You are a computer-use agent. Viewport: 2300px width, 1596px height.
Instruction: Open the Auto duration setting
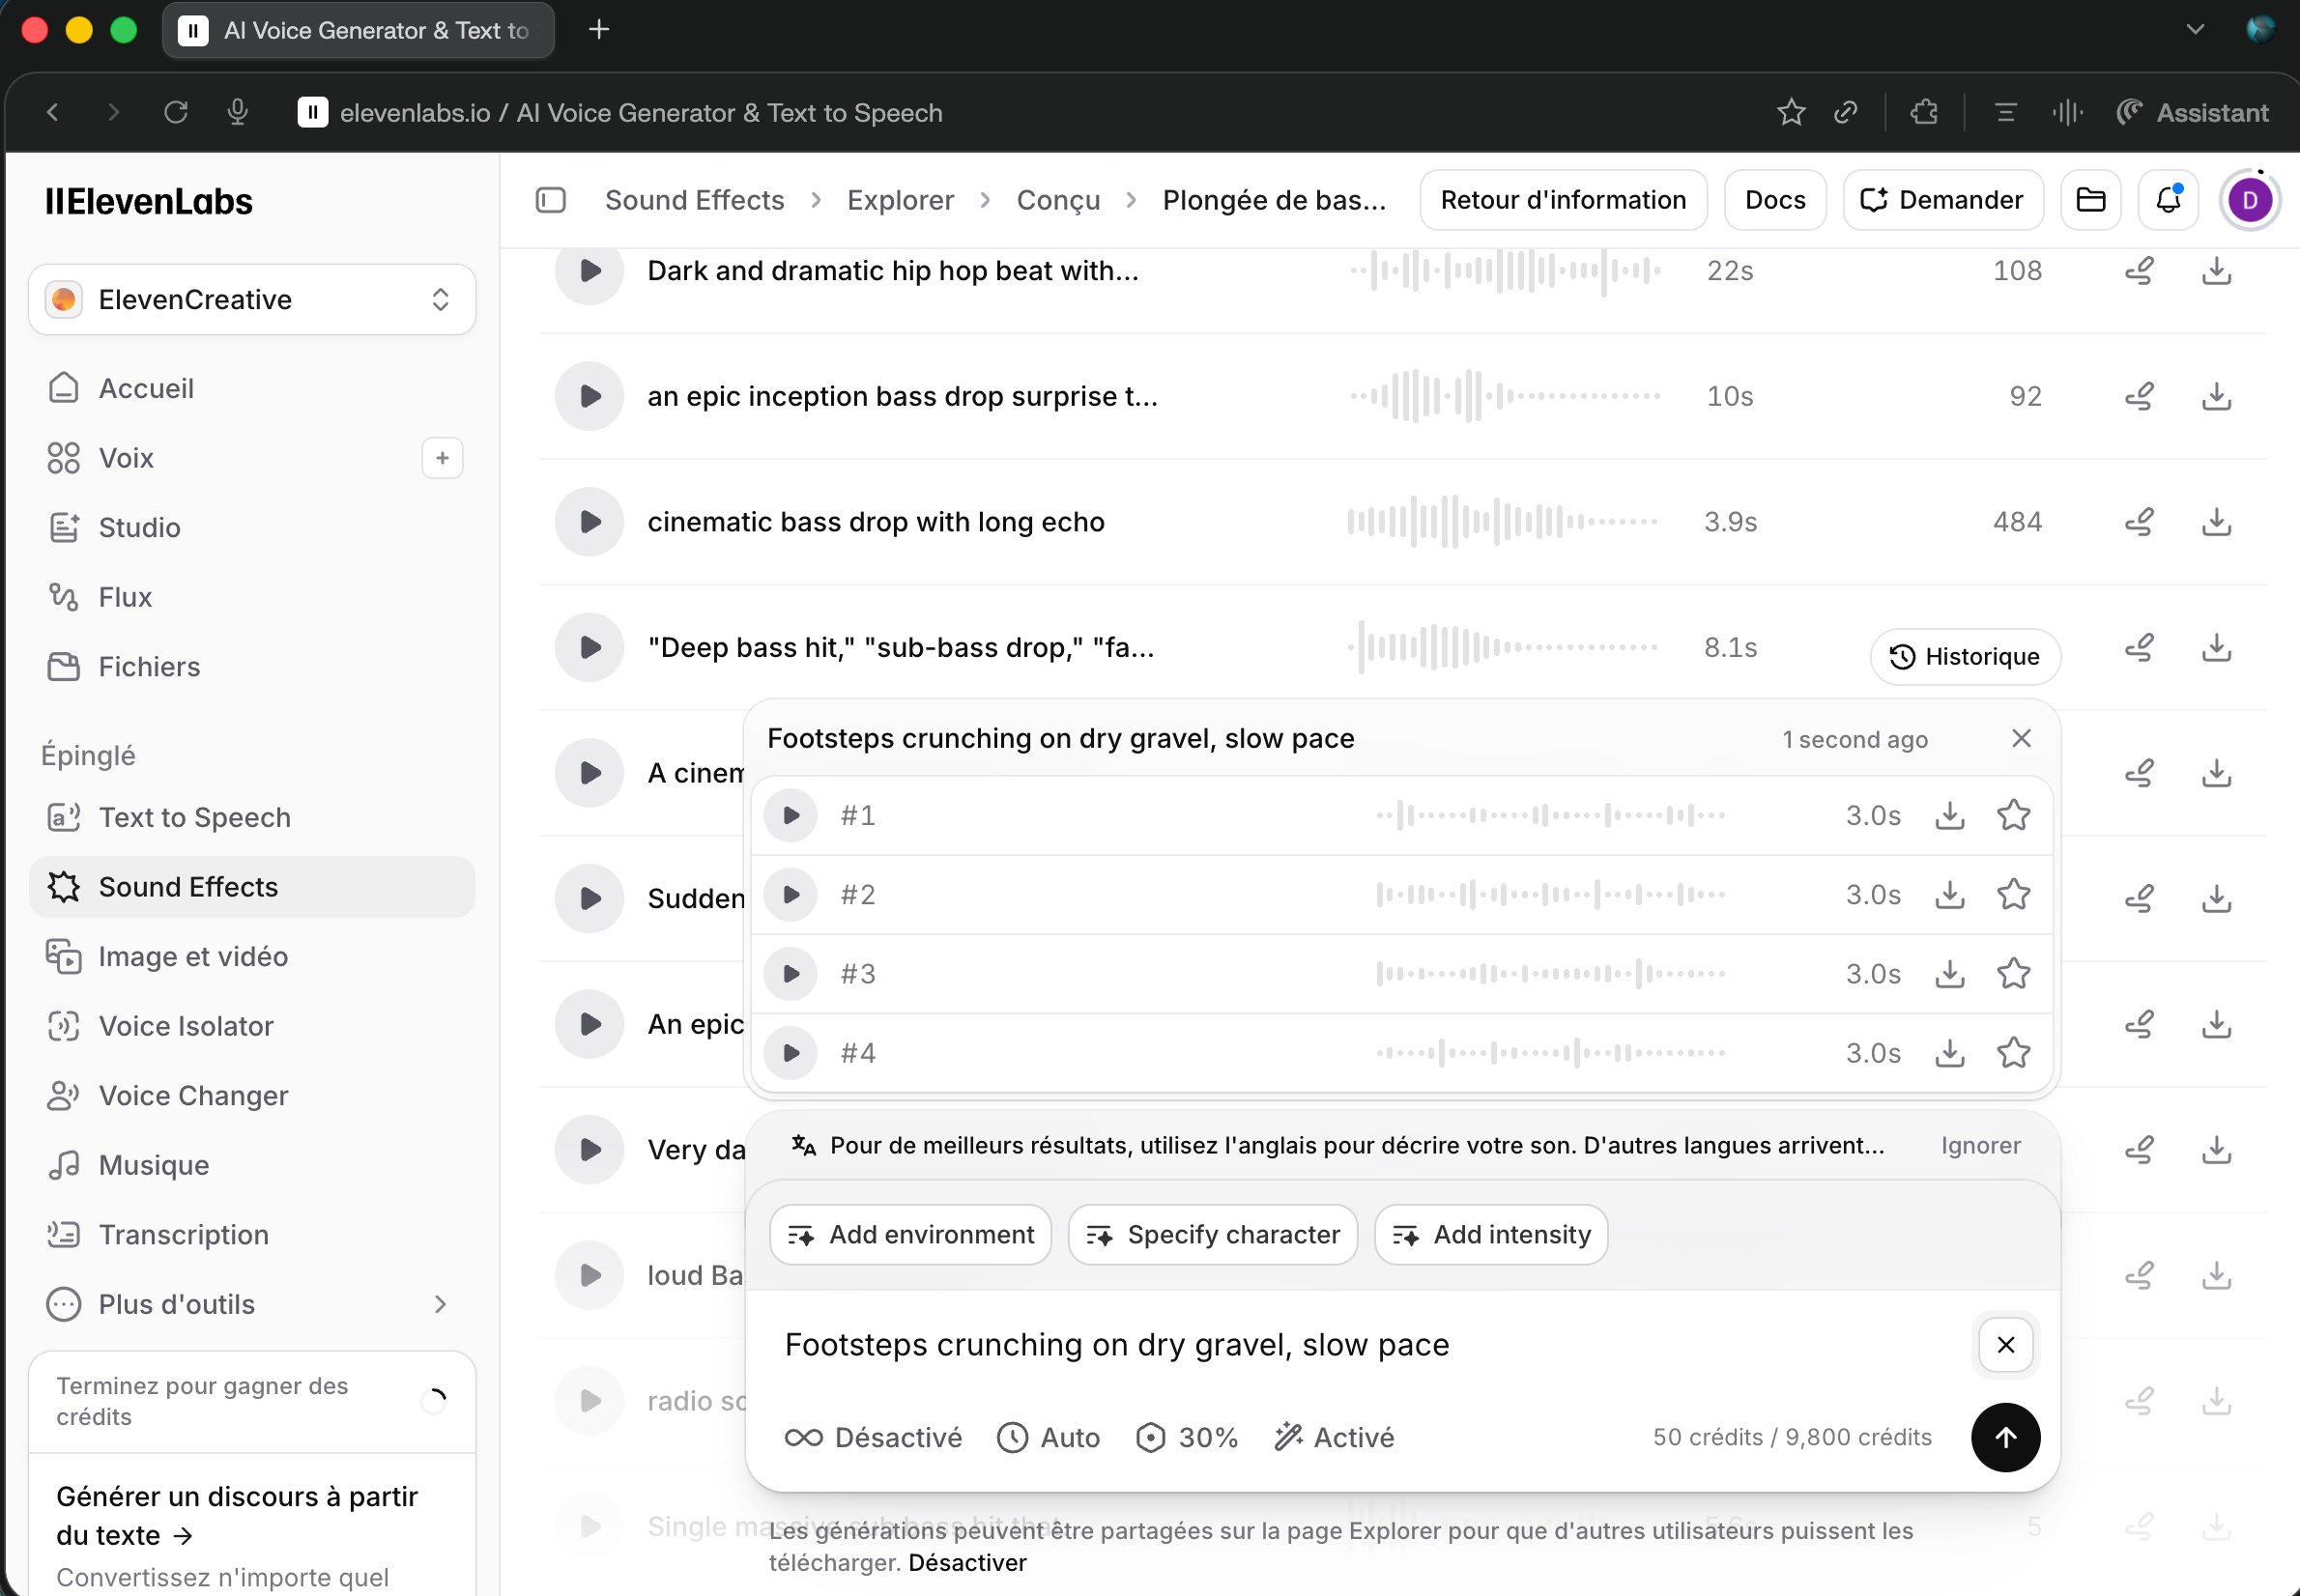tap(1048, 1437)
